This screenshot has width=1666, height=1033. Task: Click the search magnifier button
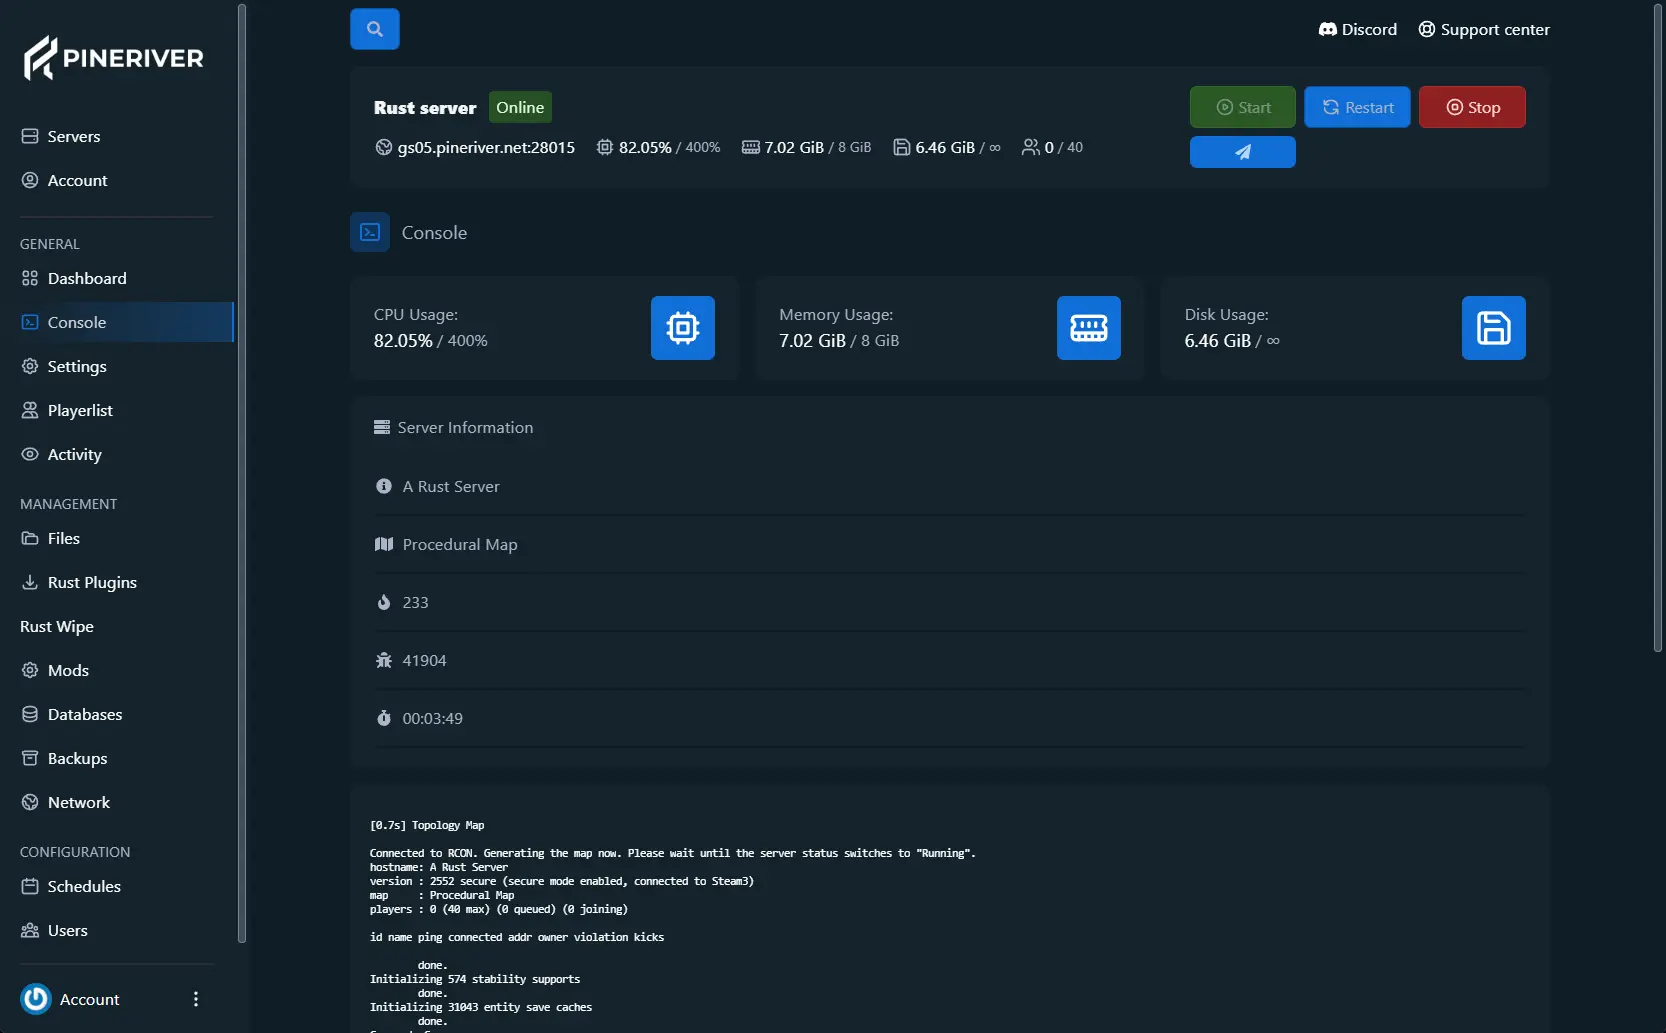(x=375, y=29)
